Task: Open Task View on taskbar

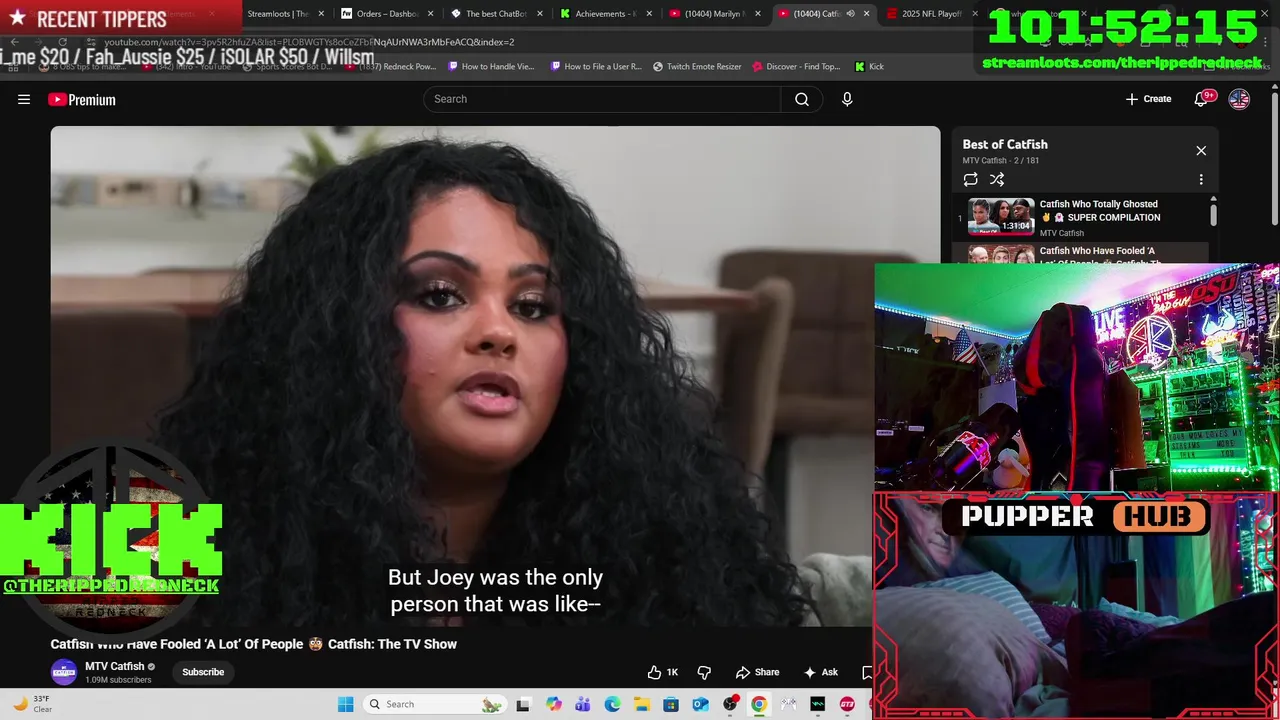Action: (x=523, y=704)
